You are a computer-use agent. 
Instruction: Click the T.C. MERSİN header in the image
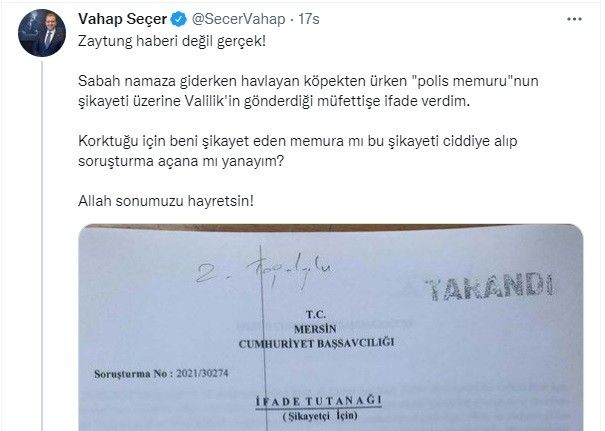[316, 322]
